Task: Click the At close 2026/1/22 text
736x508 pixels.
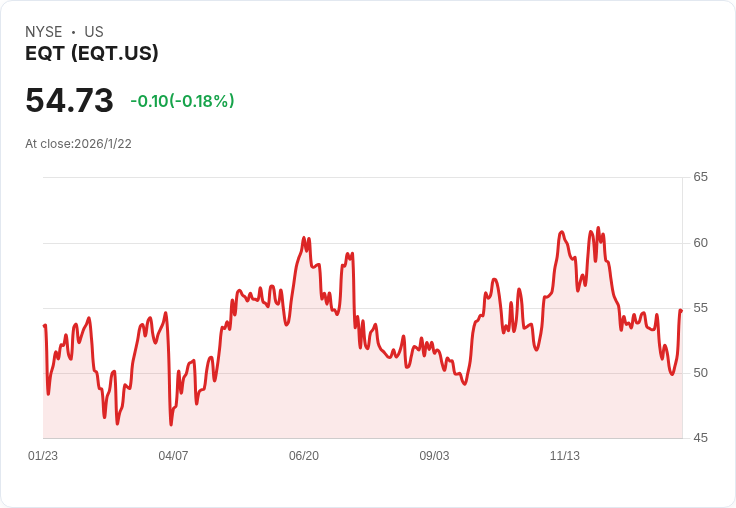Action: (x=78, y=144)
